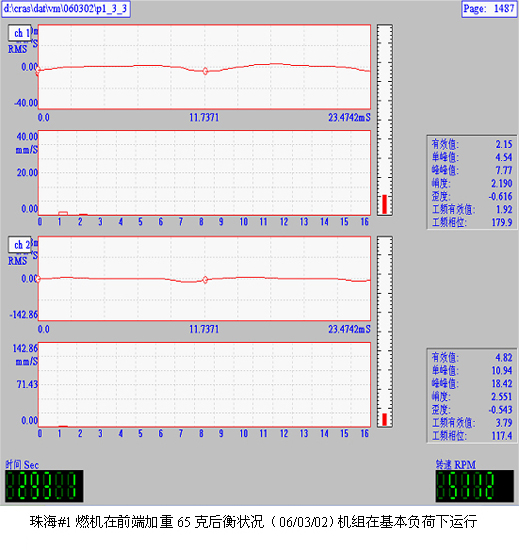Click the 转速 RPM digital speed display
Screen dimensions: 519x550
point(474,486)
